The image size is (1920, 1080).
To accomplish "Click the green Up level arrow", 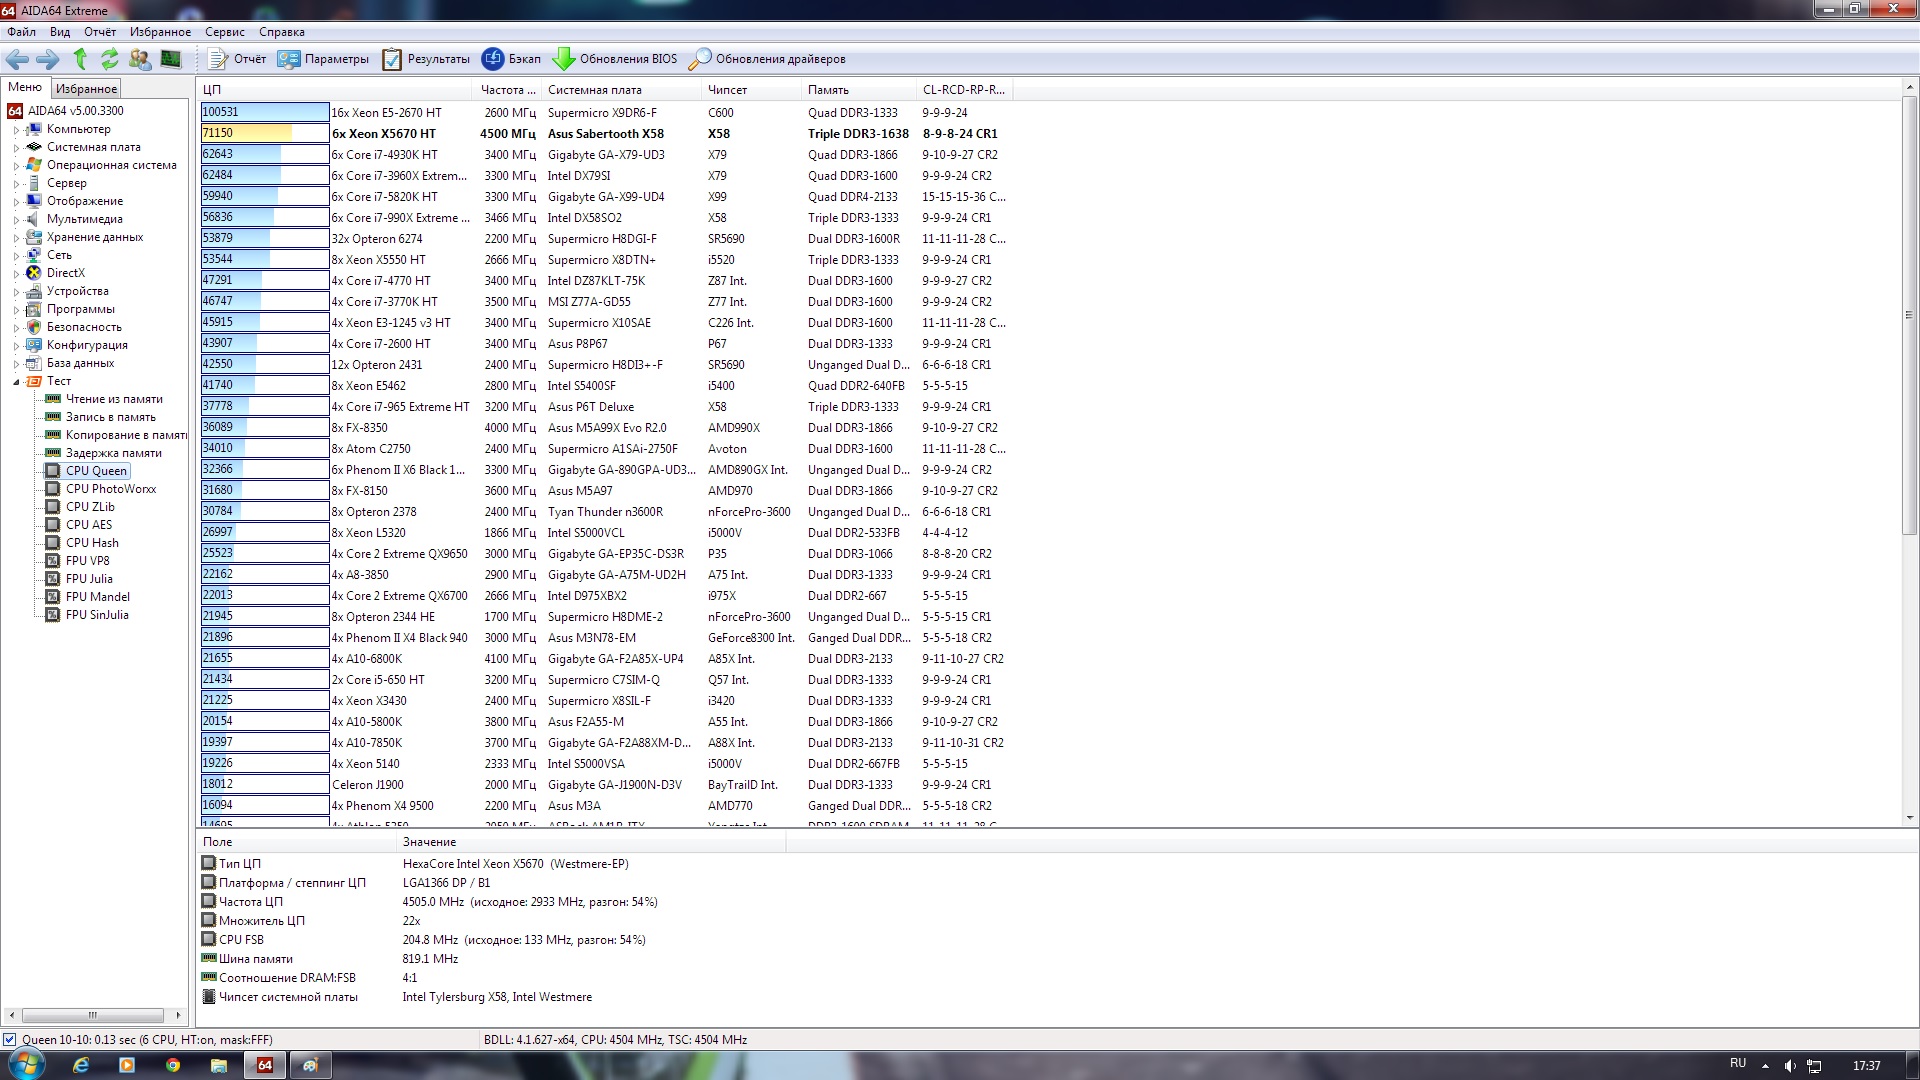I will pos(80,59).
